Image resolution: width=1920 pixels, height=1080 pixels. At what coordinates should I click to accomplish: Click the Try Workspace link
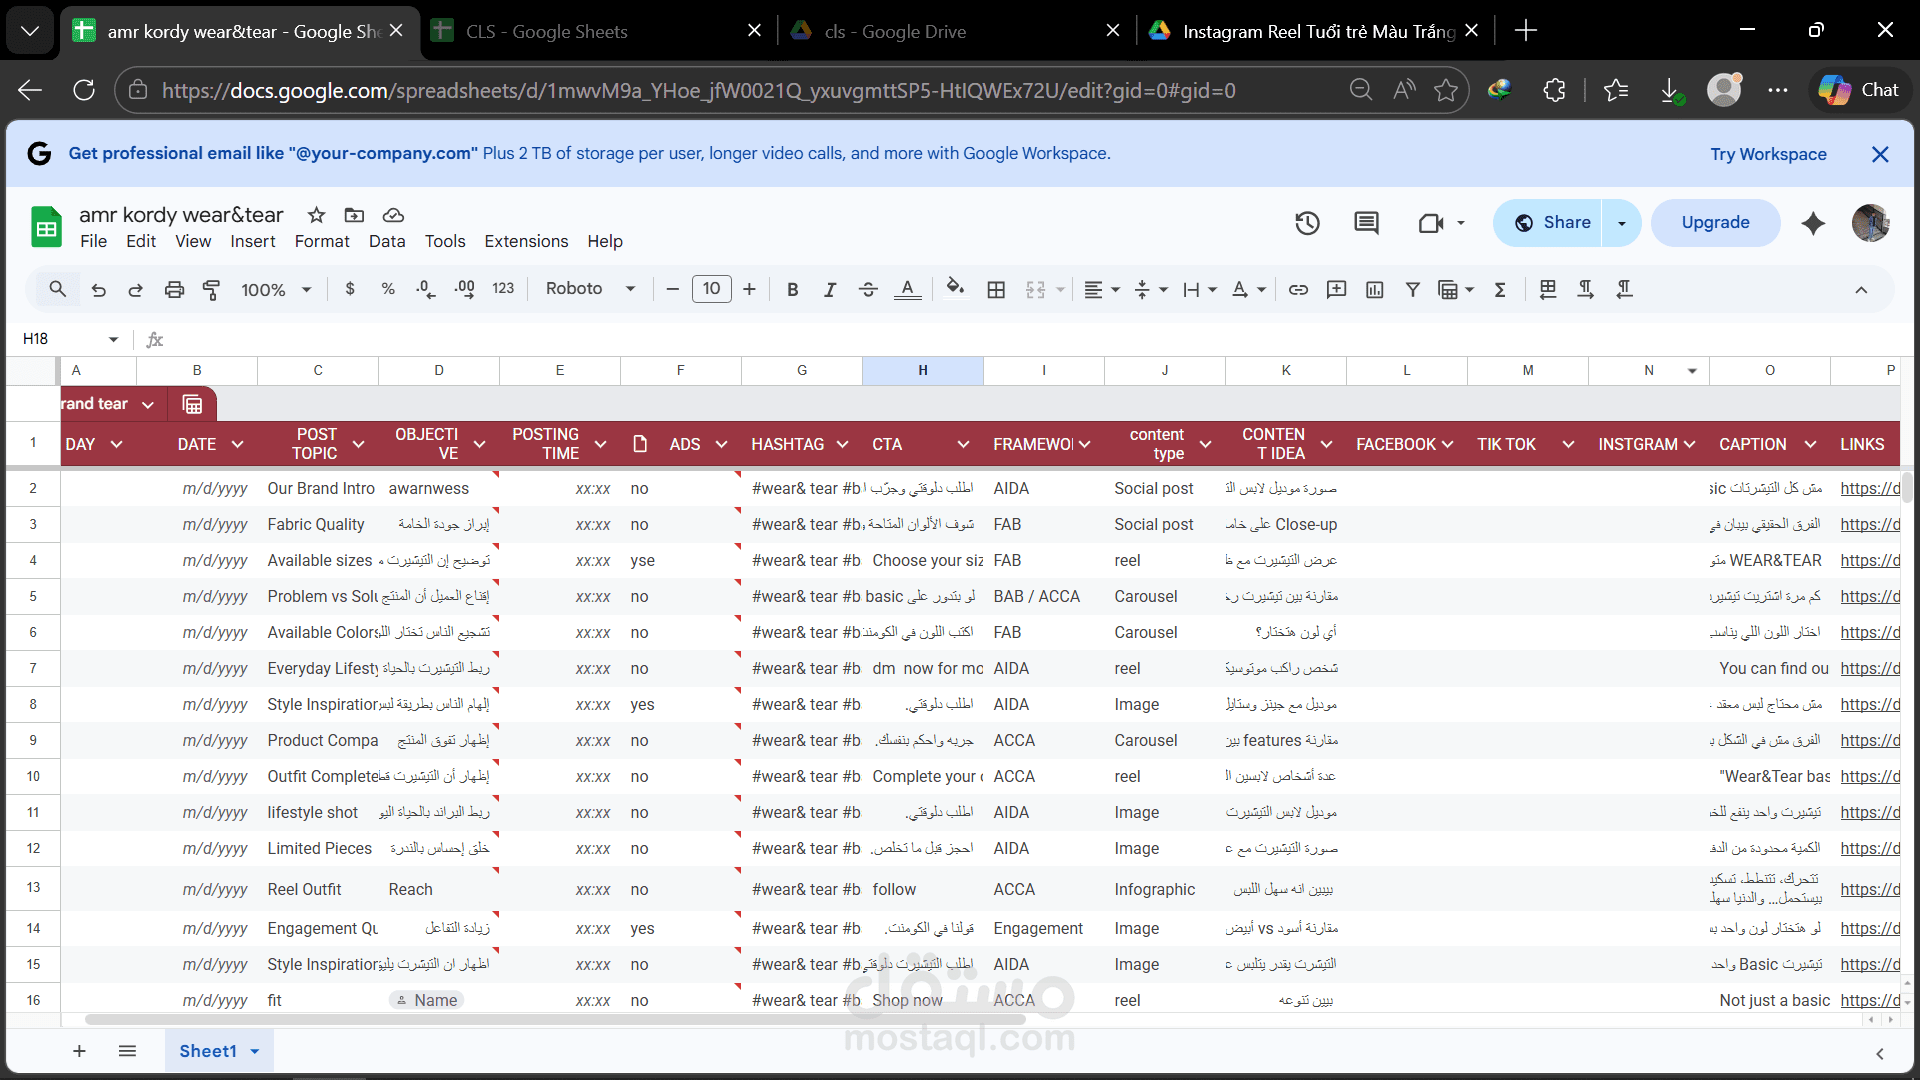1768,154
